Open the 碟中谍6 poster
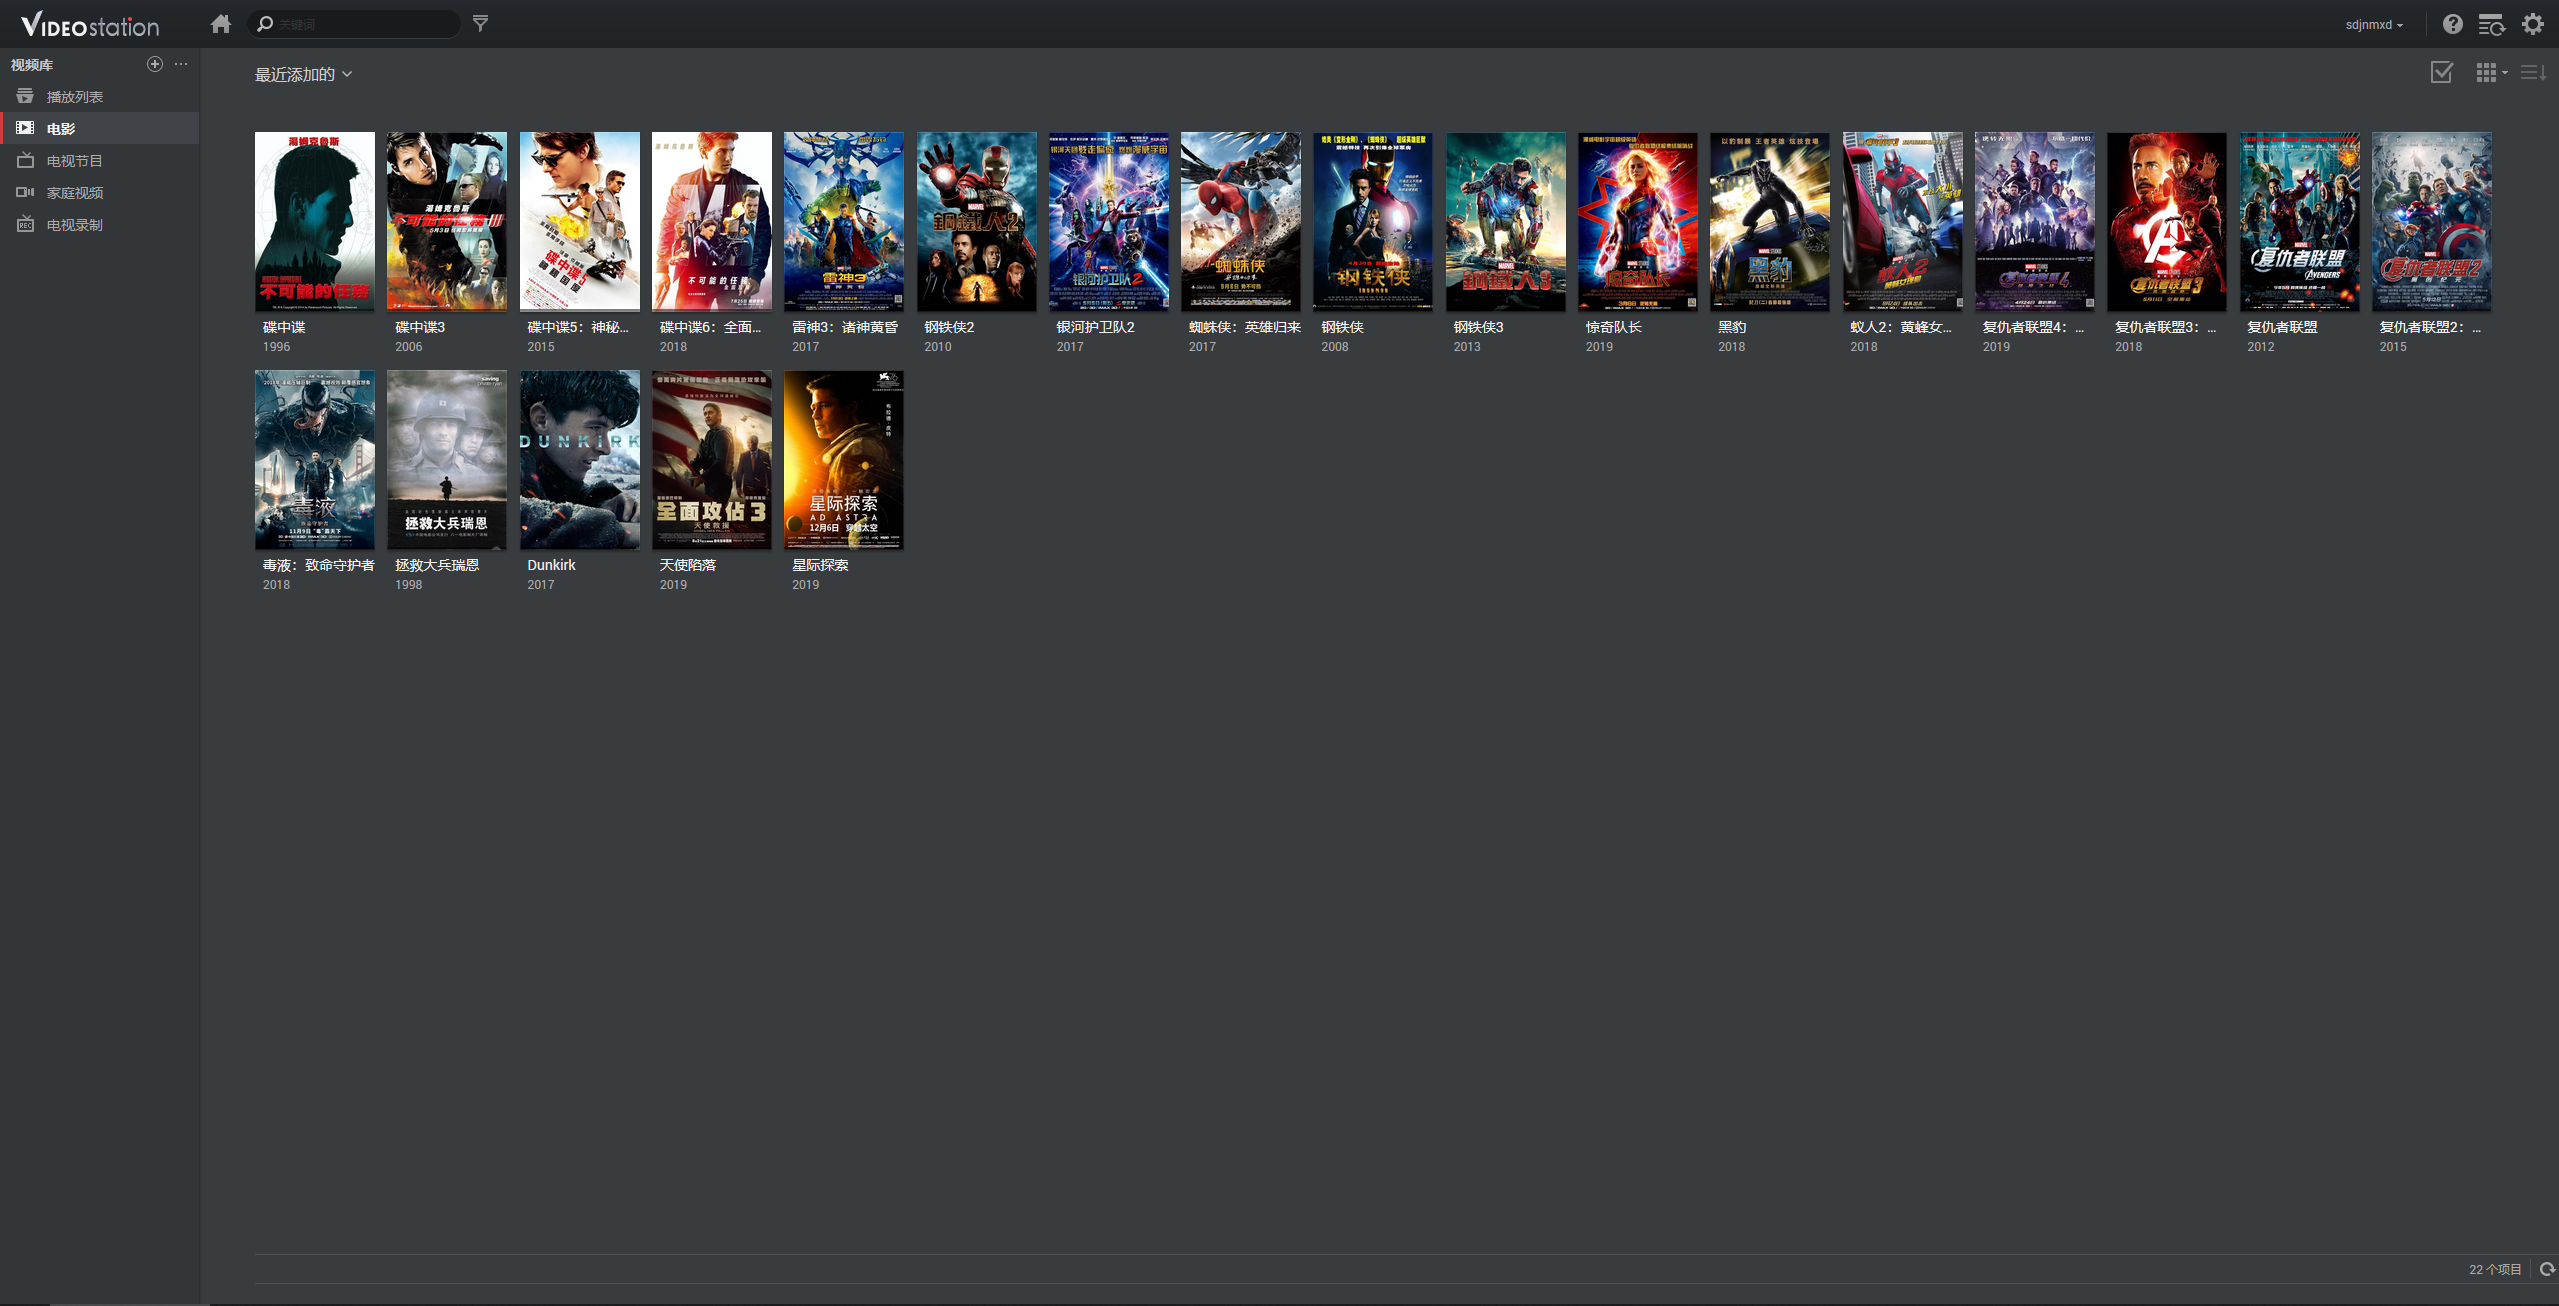This screenshot has width=2559, height=1306. point(712,221)
